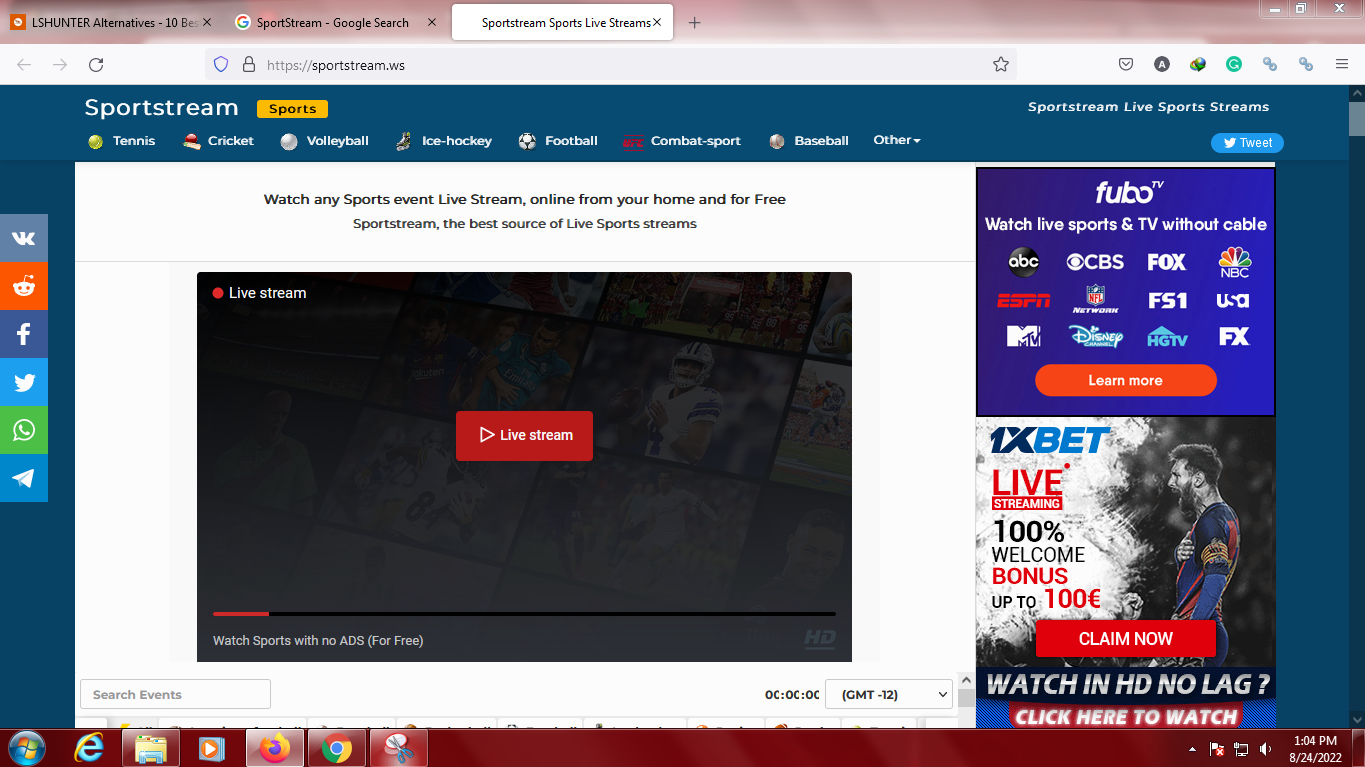1365x767 pixels.
Task: Switch to SportStream Google Search tab
Action: tap(336, 22)
